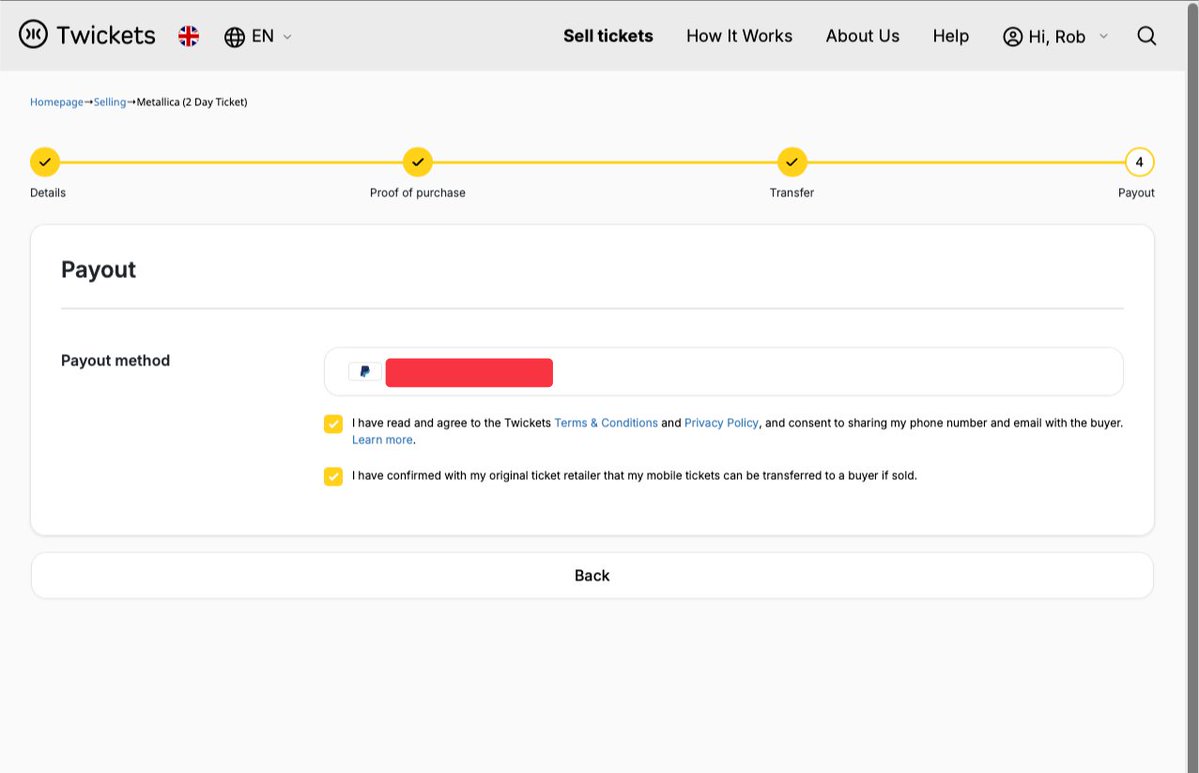The image size is (1199, 773).
Task: Click the Details step label
Action: point(47,193)
